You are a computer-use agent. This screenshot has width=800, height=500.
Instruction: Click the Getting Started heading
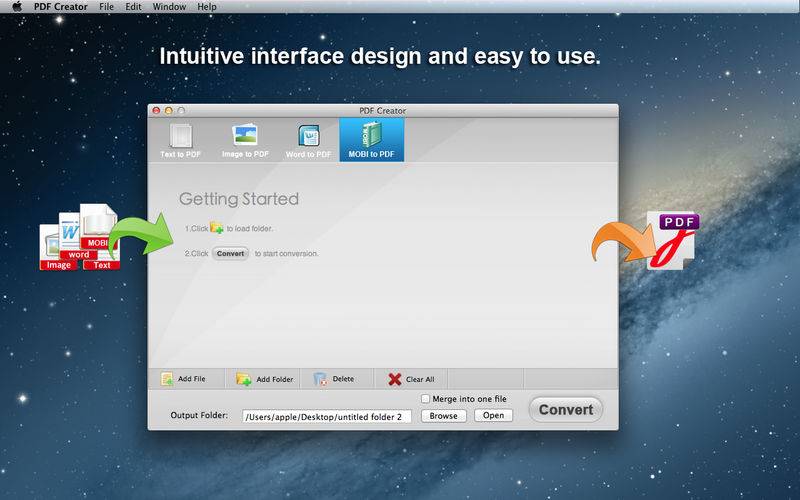(x=239, y=199)
